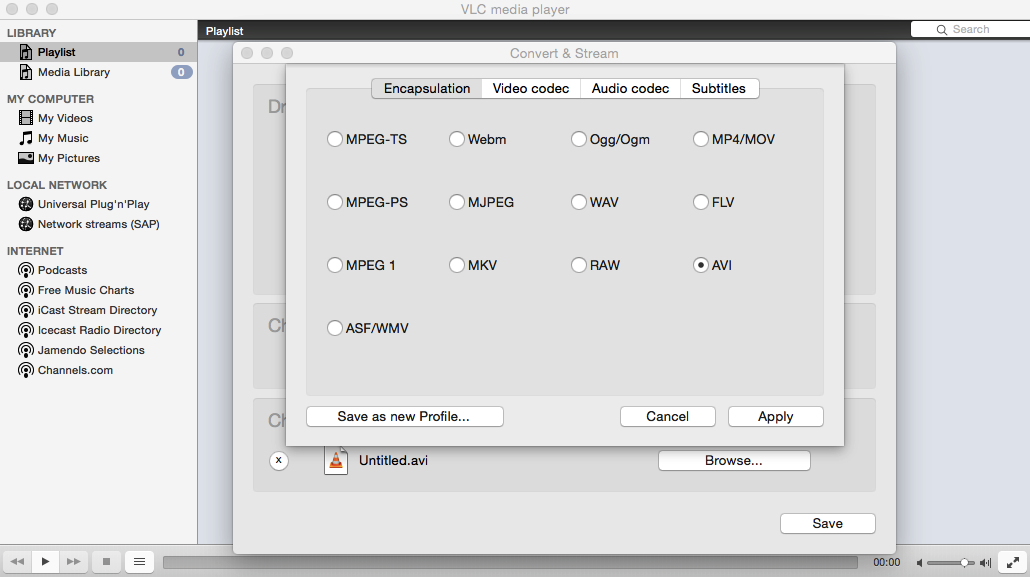Select MPEG-PS encapsulation
This screenshot has height=577, width=1030.
tap(367, 202)
